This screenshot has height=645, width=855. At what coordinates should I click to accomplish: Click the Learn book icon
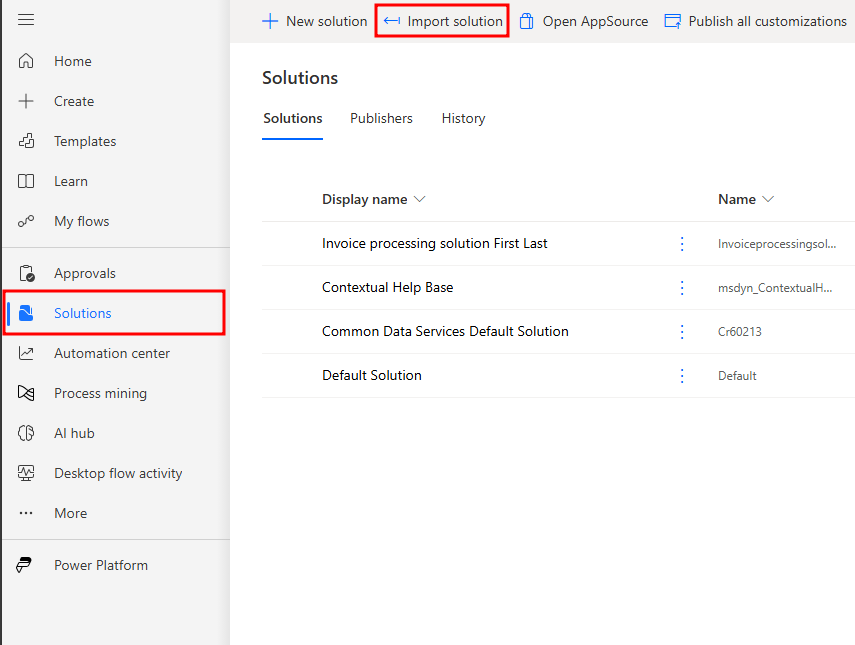pyautogui.click(x=26, y=181)
